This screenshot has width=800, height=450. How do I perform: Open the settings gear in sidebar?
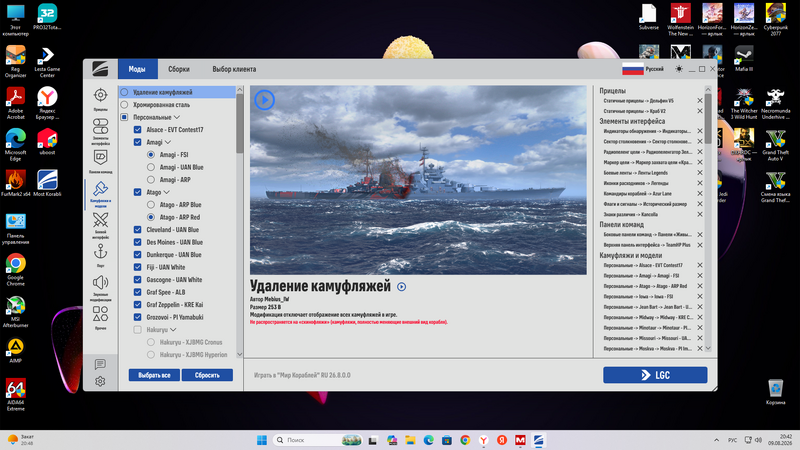point(100,381)
